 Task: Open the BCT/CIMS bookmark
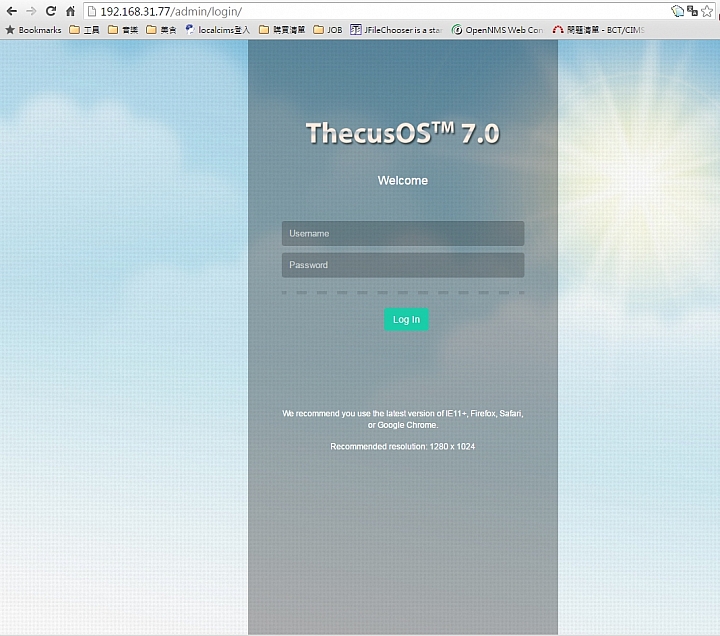pyautogui.click(x=599, y=30)
